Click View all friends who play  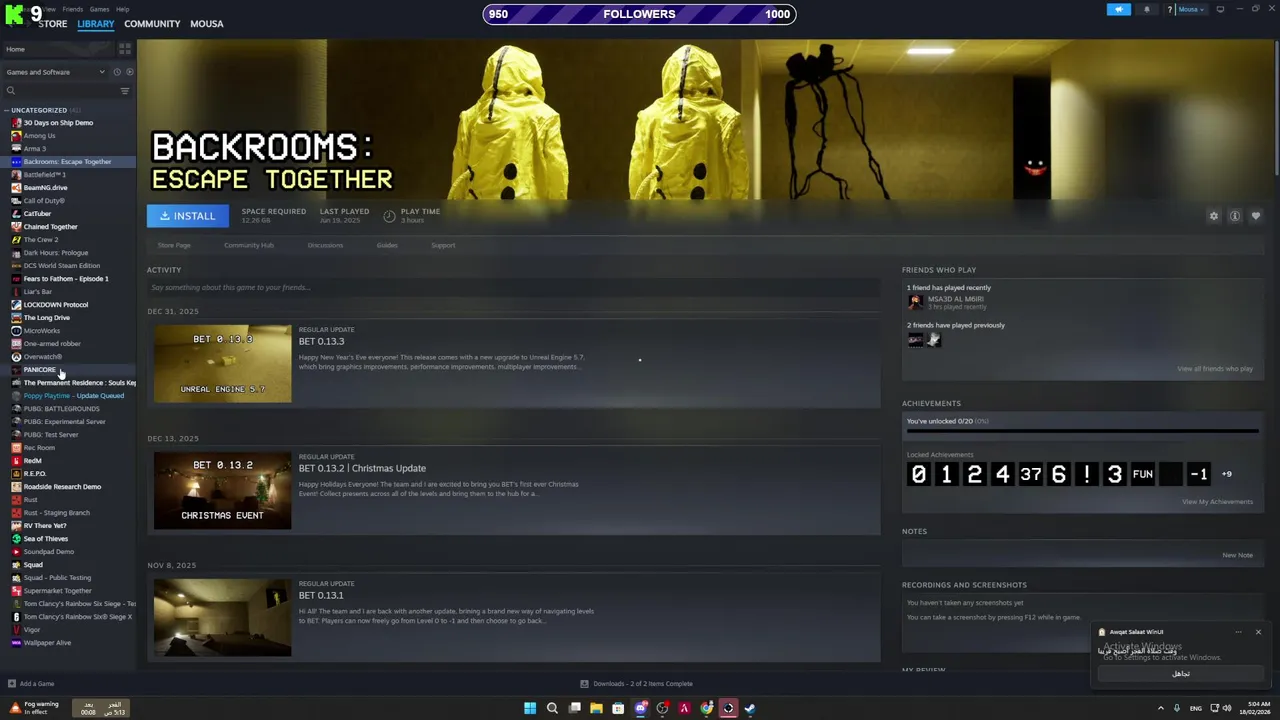click(x=1215, y=369)
